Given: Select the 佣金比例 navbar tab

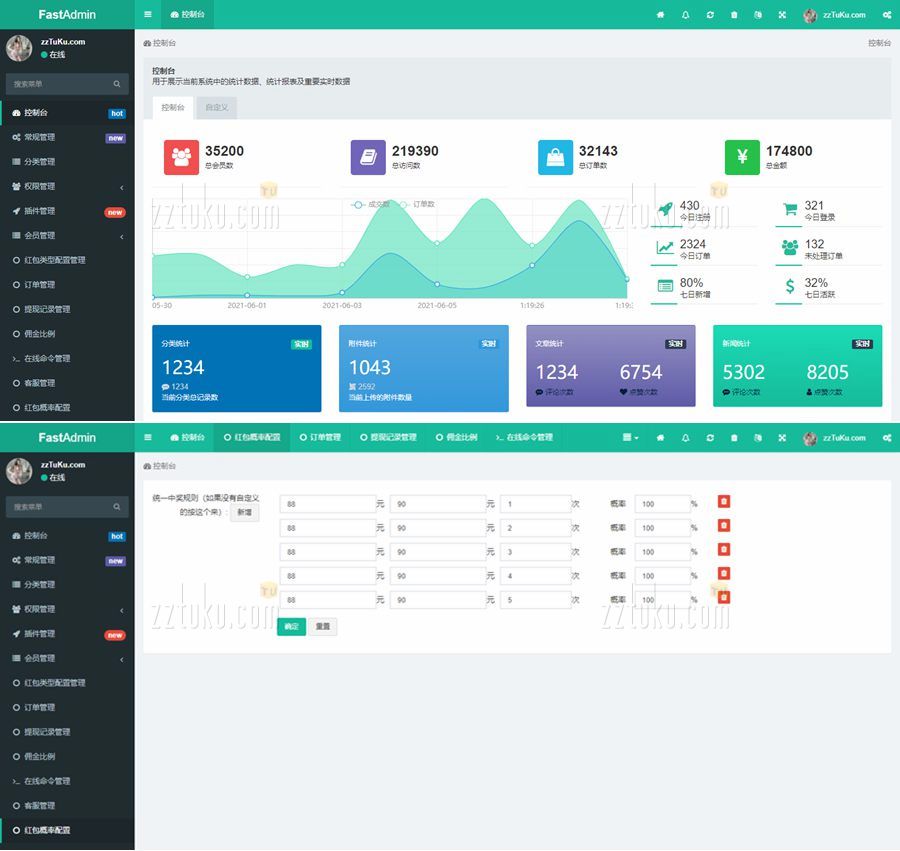Looking at the screenshot, I should [456, 438].
